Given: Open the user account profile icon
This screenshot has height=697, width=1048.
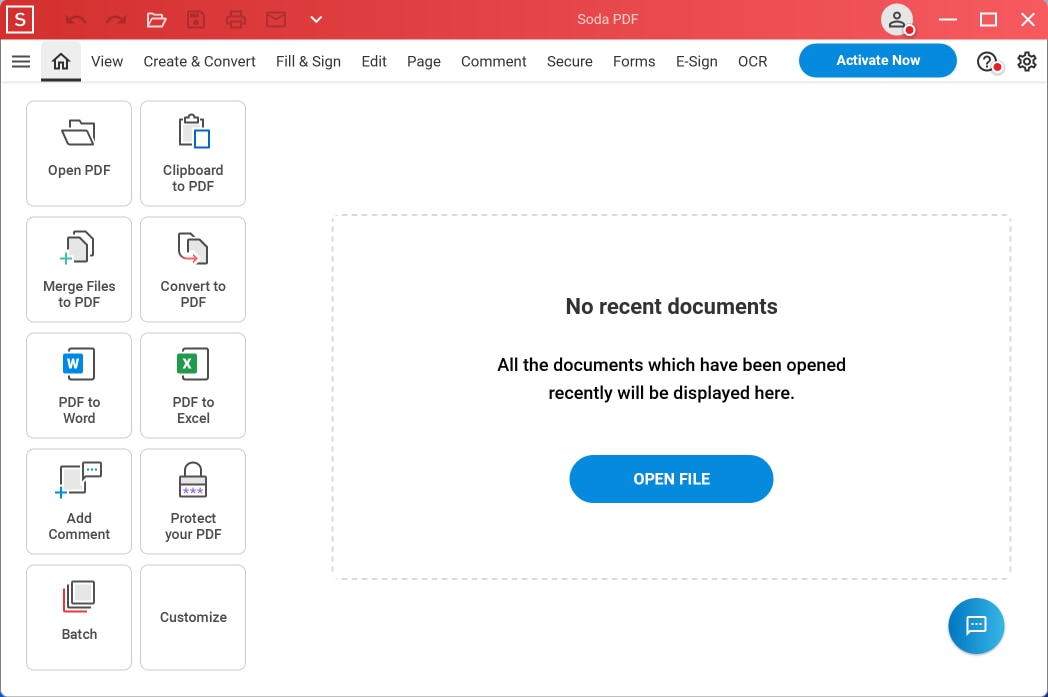Looking at the screenshot, I should click(897, 19).
